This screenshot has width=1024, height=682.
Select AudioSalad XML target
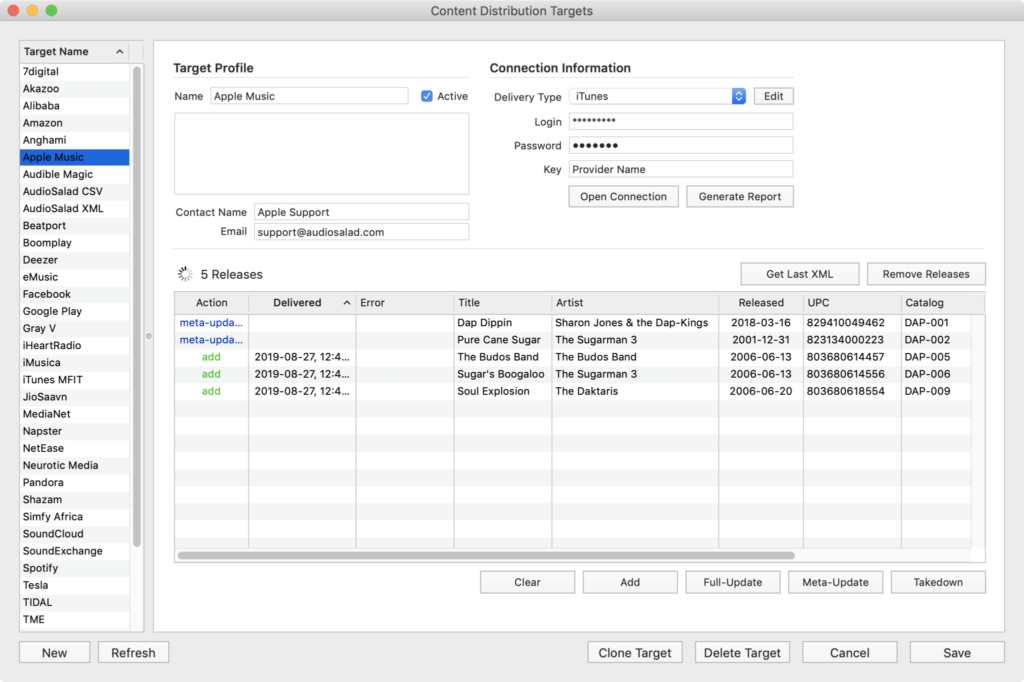(x=74, y=208)
